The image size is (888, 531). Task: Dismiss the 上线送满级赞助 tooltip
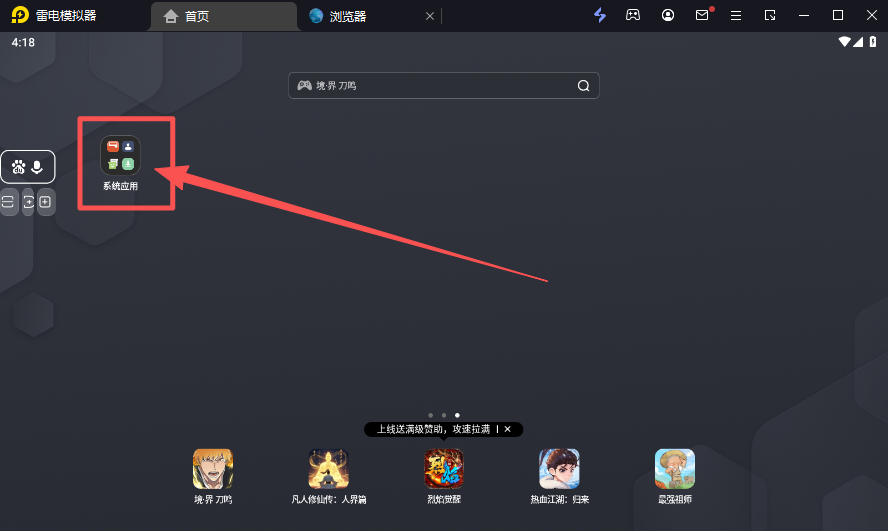tap(508, 429)
